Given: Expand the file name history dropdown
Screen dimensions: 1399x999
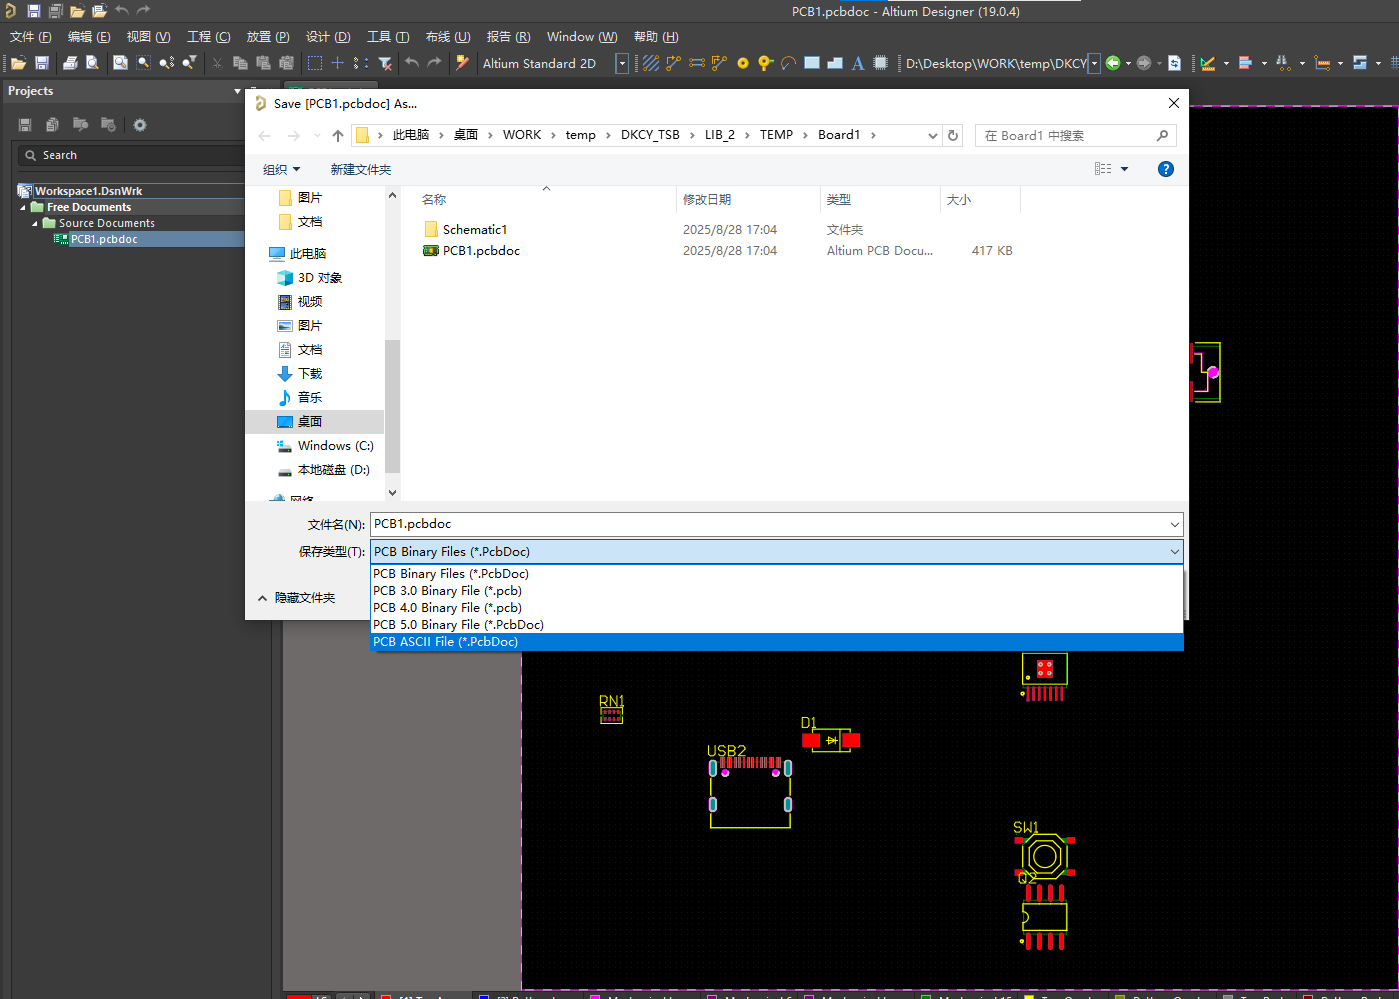Looking at the screenshot, I should 1174,524.
